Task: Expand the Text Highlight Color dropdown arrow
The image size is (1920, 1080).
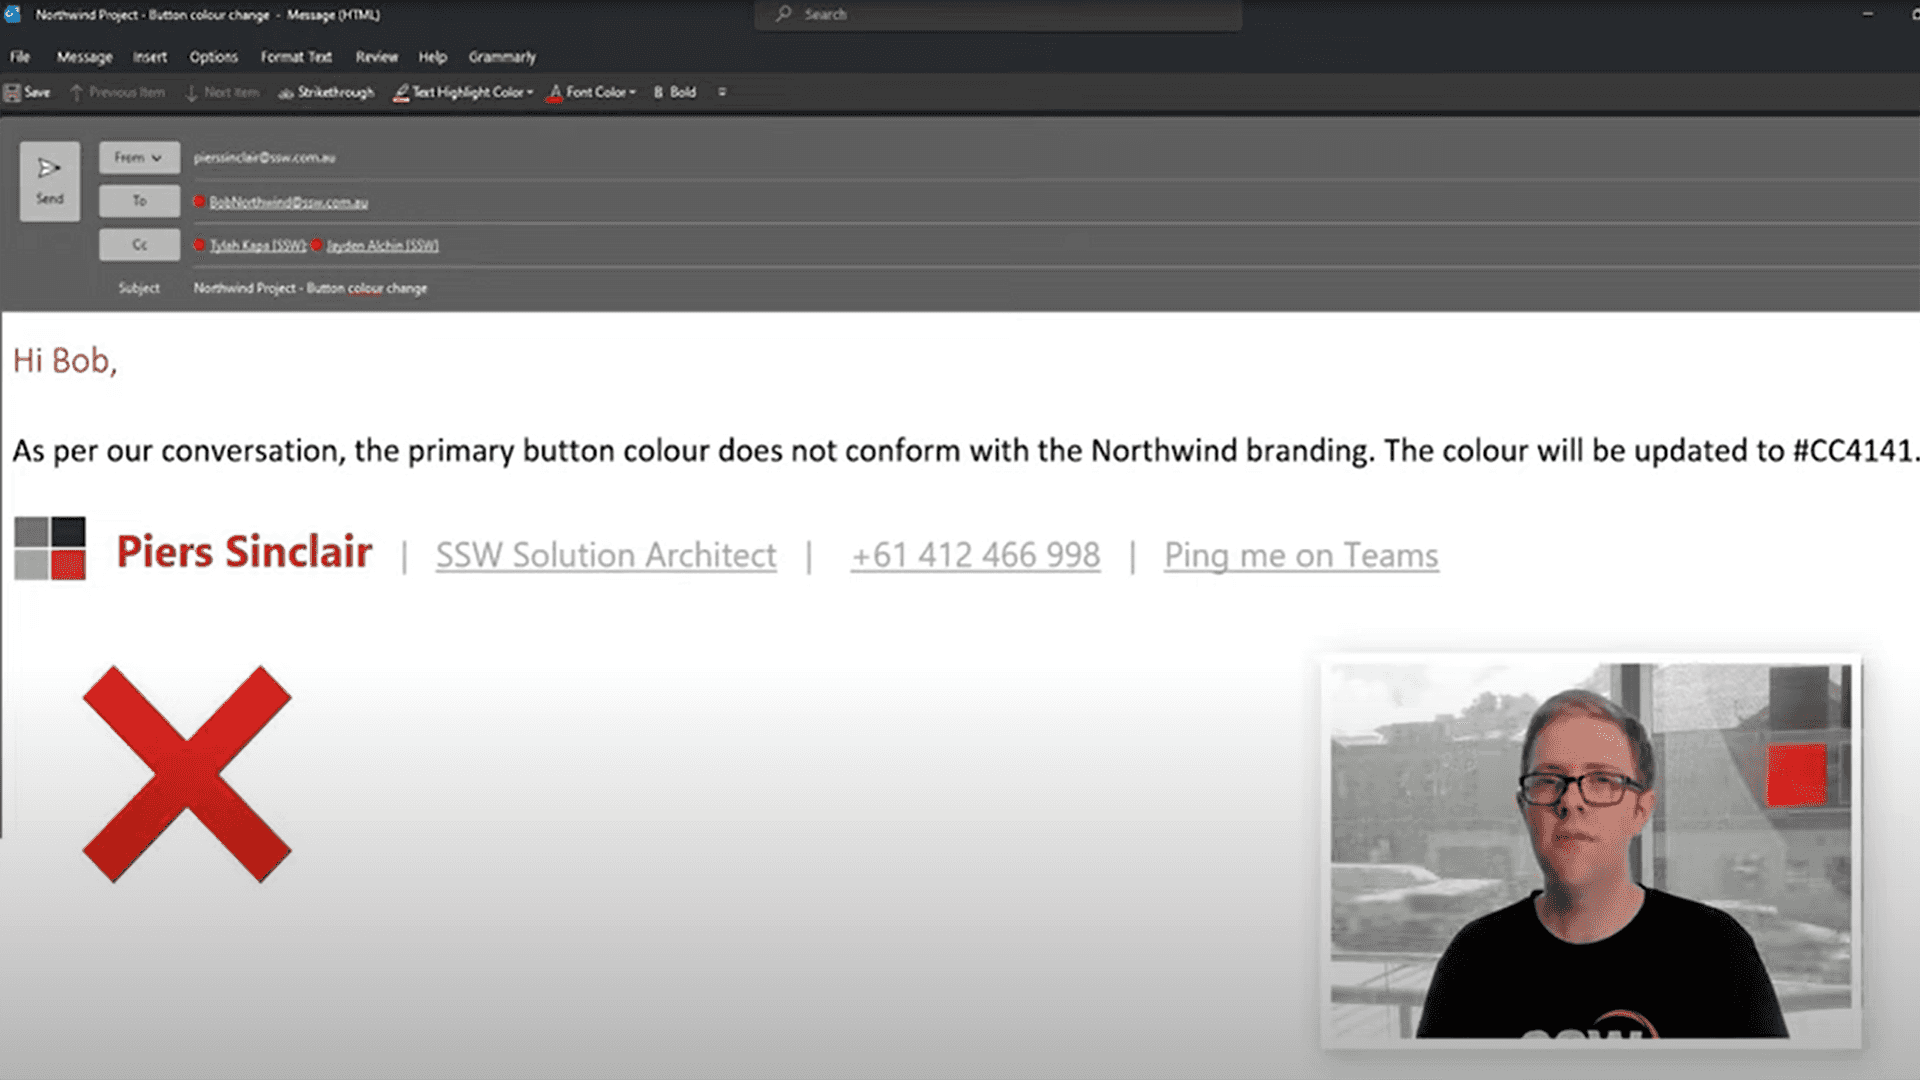Action: [x=530, y=92]
